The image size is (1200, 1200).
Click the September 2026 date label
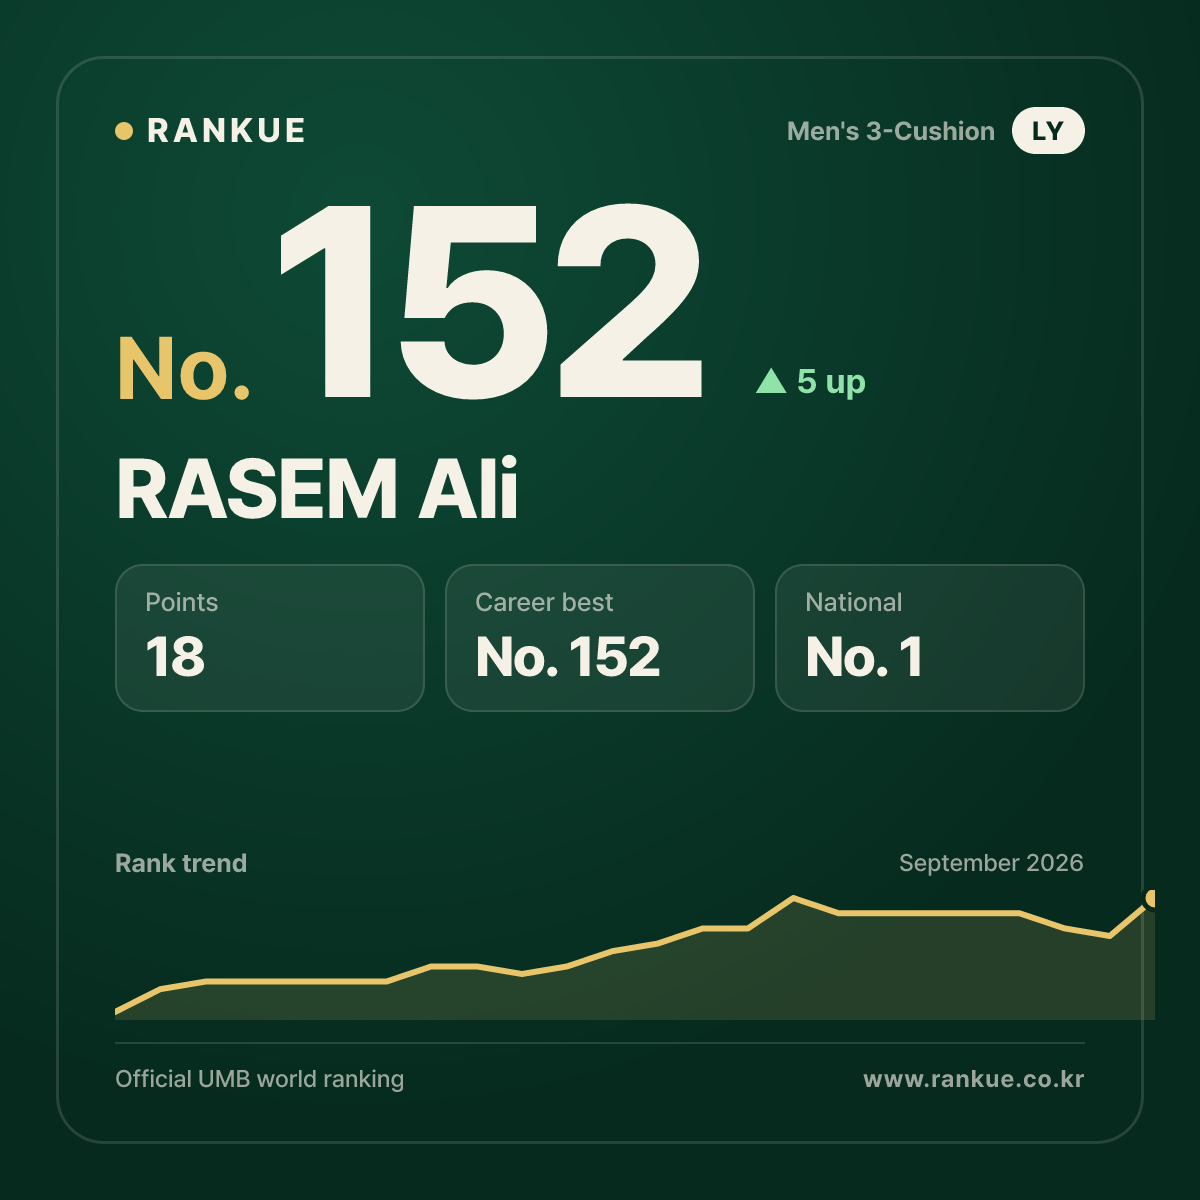pos(991,863)
